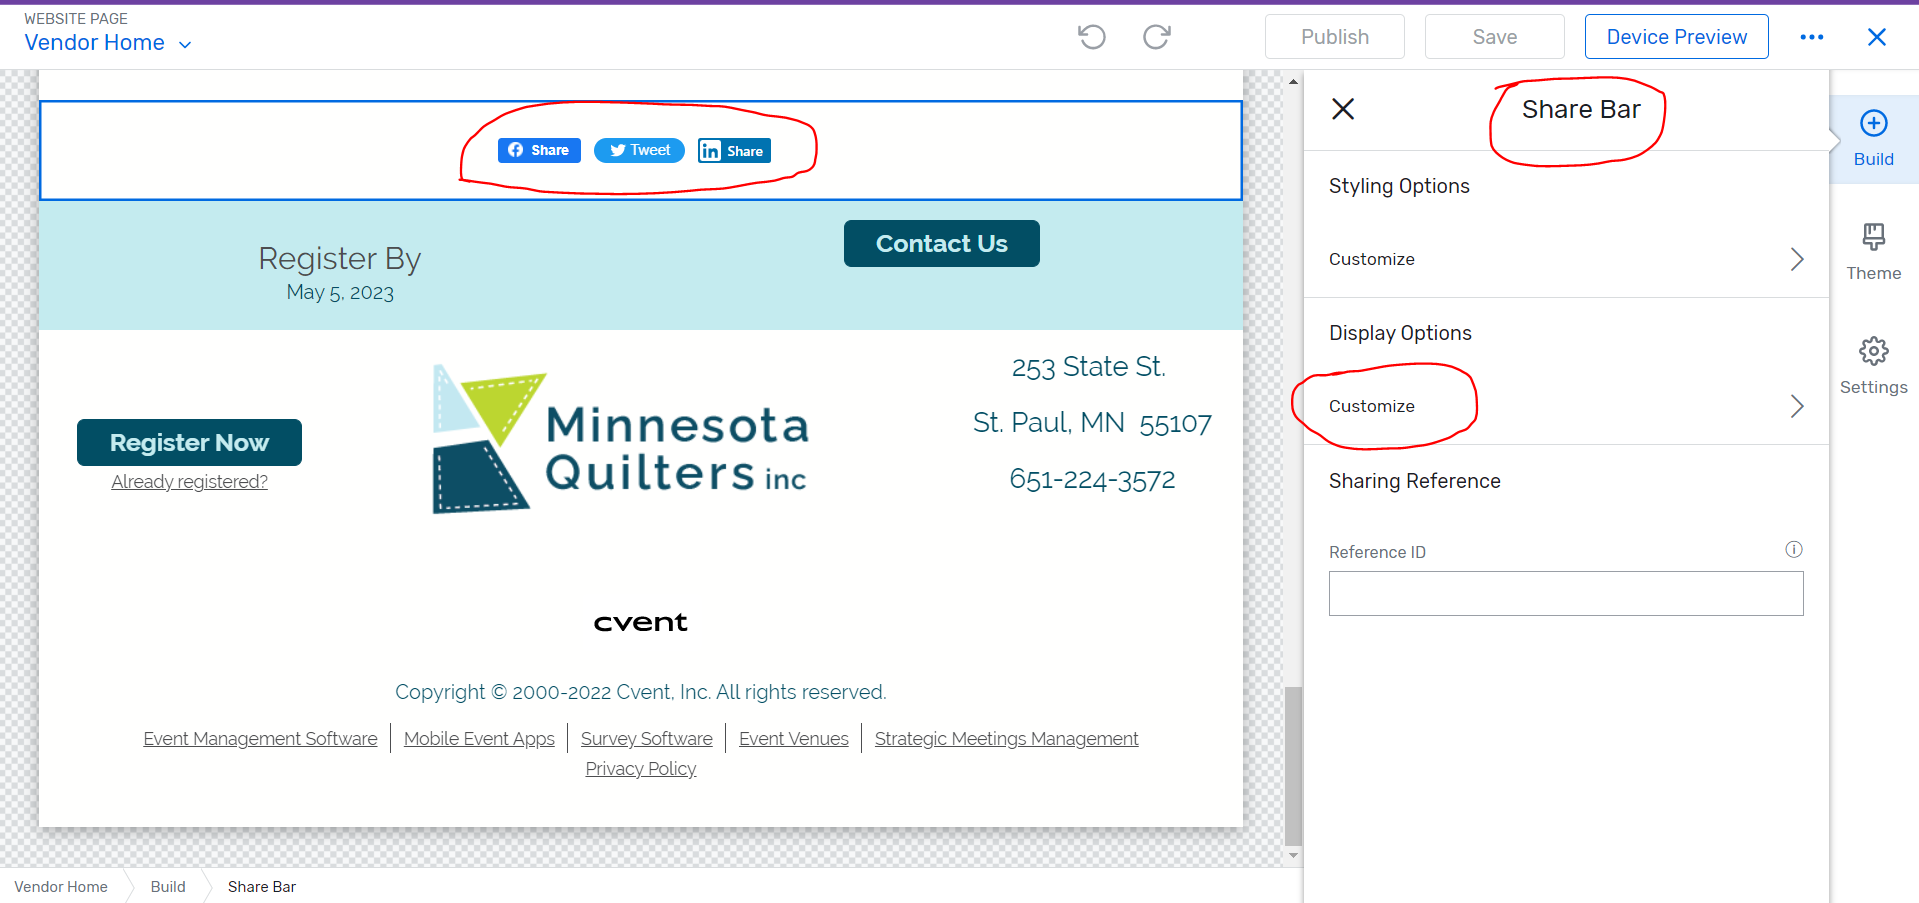Click the Twitter Tweet button
1919x903 pixels.
pos(639,150)
